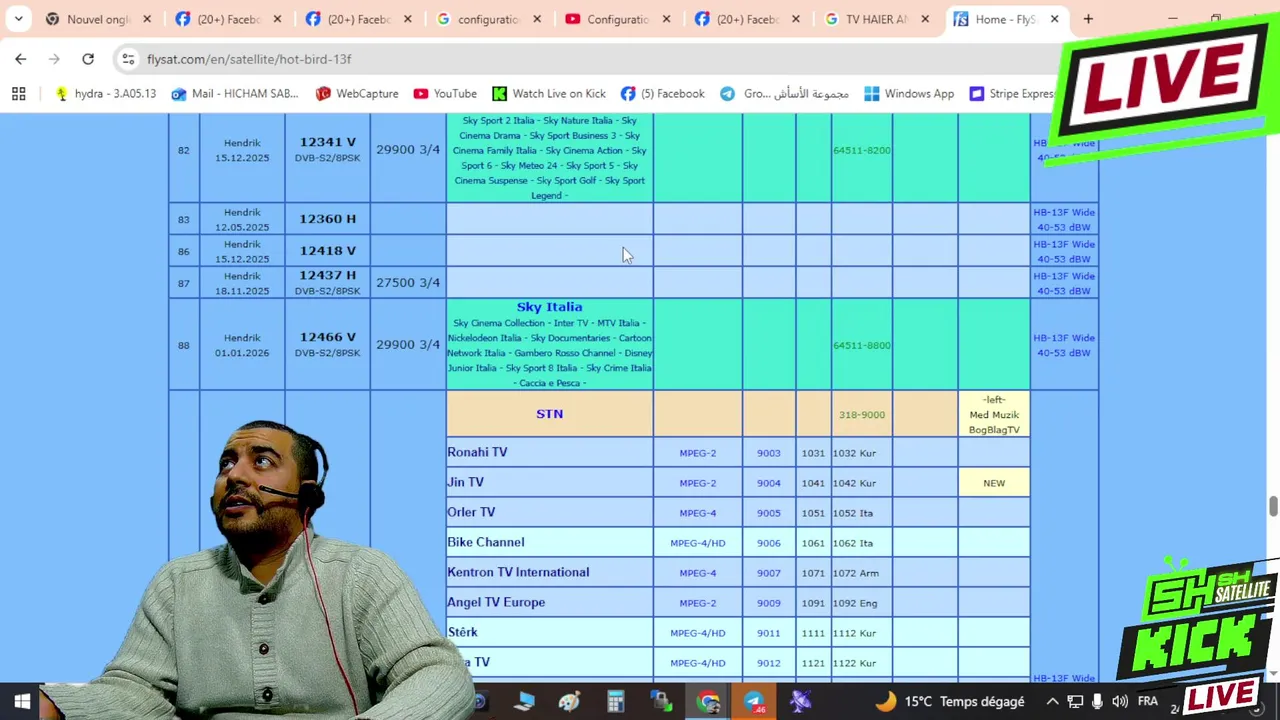
Task: Close the Home - FlySat tab
Action: click(x=1054, y=19)
